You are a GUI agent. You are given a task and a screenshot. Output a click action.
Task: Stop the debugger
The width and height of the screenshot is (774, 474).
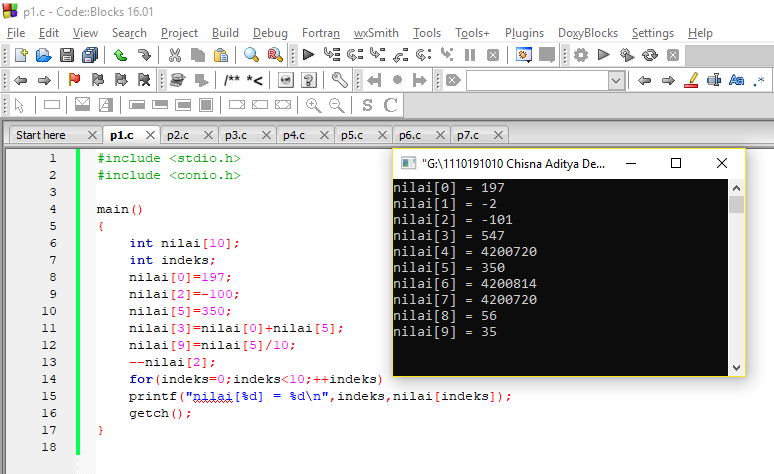point(493,55)
